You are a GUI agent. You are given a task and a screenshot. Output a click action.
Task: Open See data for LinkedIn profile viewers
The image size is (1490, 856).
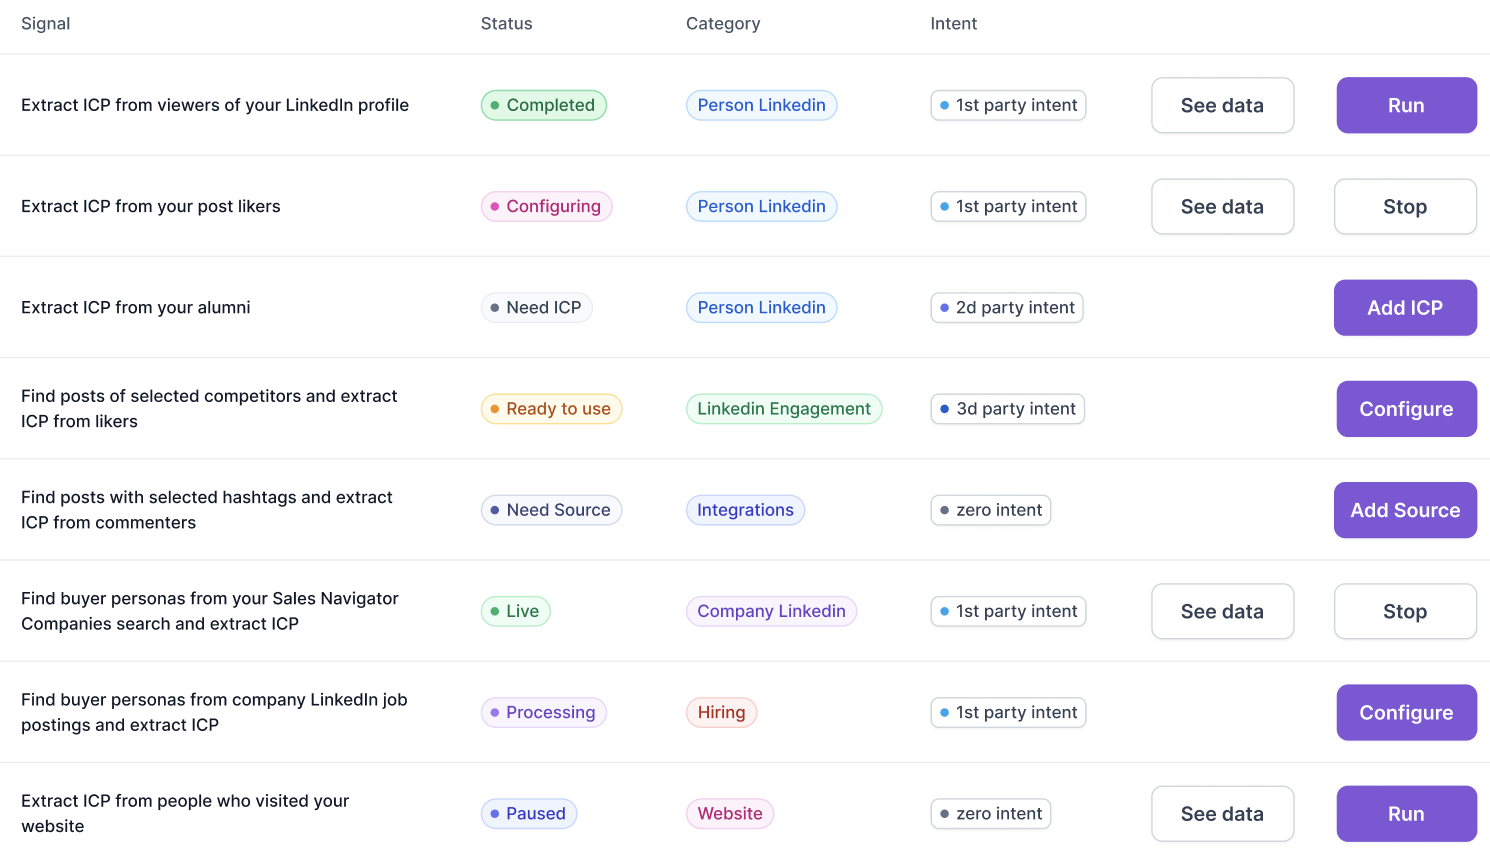[1222, 105]
